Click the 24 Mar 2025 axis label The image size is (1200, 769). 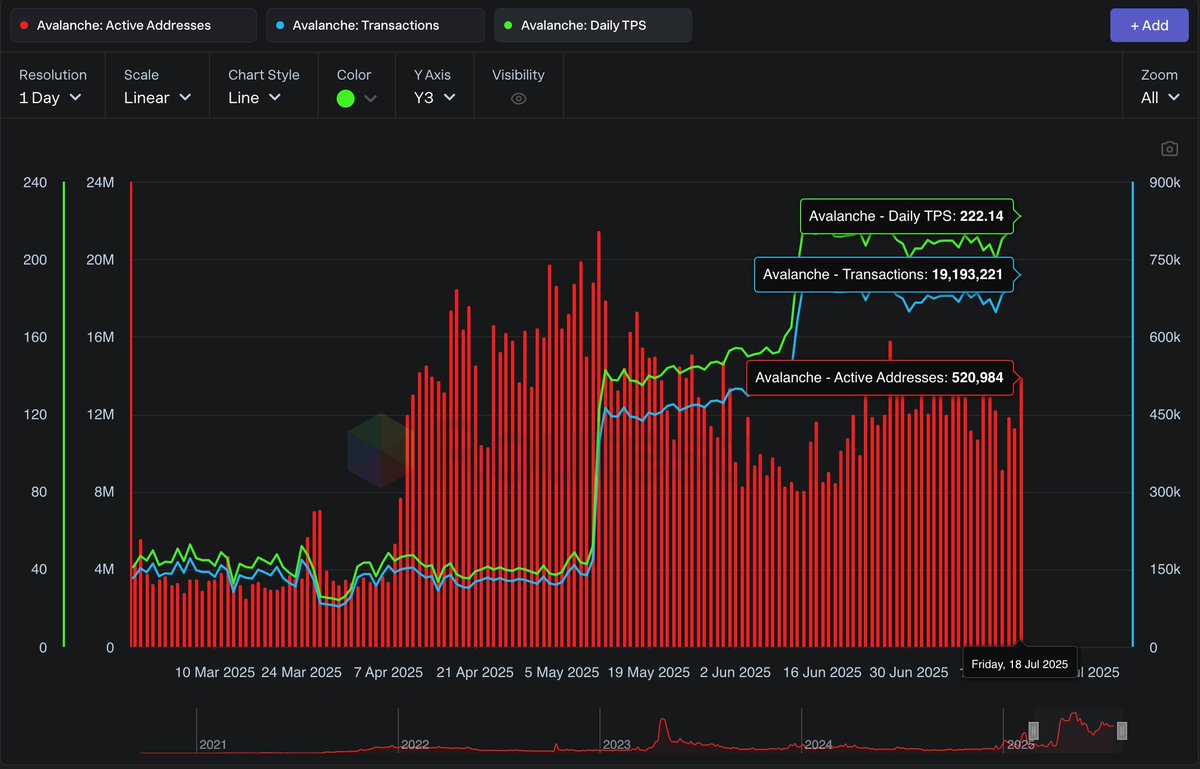click(x=302, y=673)
